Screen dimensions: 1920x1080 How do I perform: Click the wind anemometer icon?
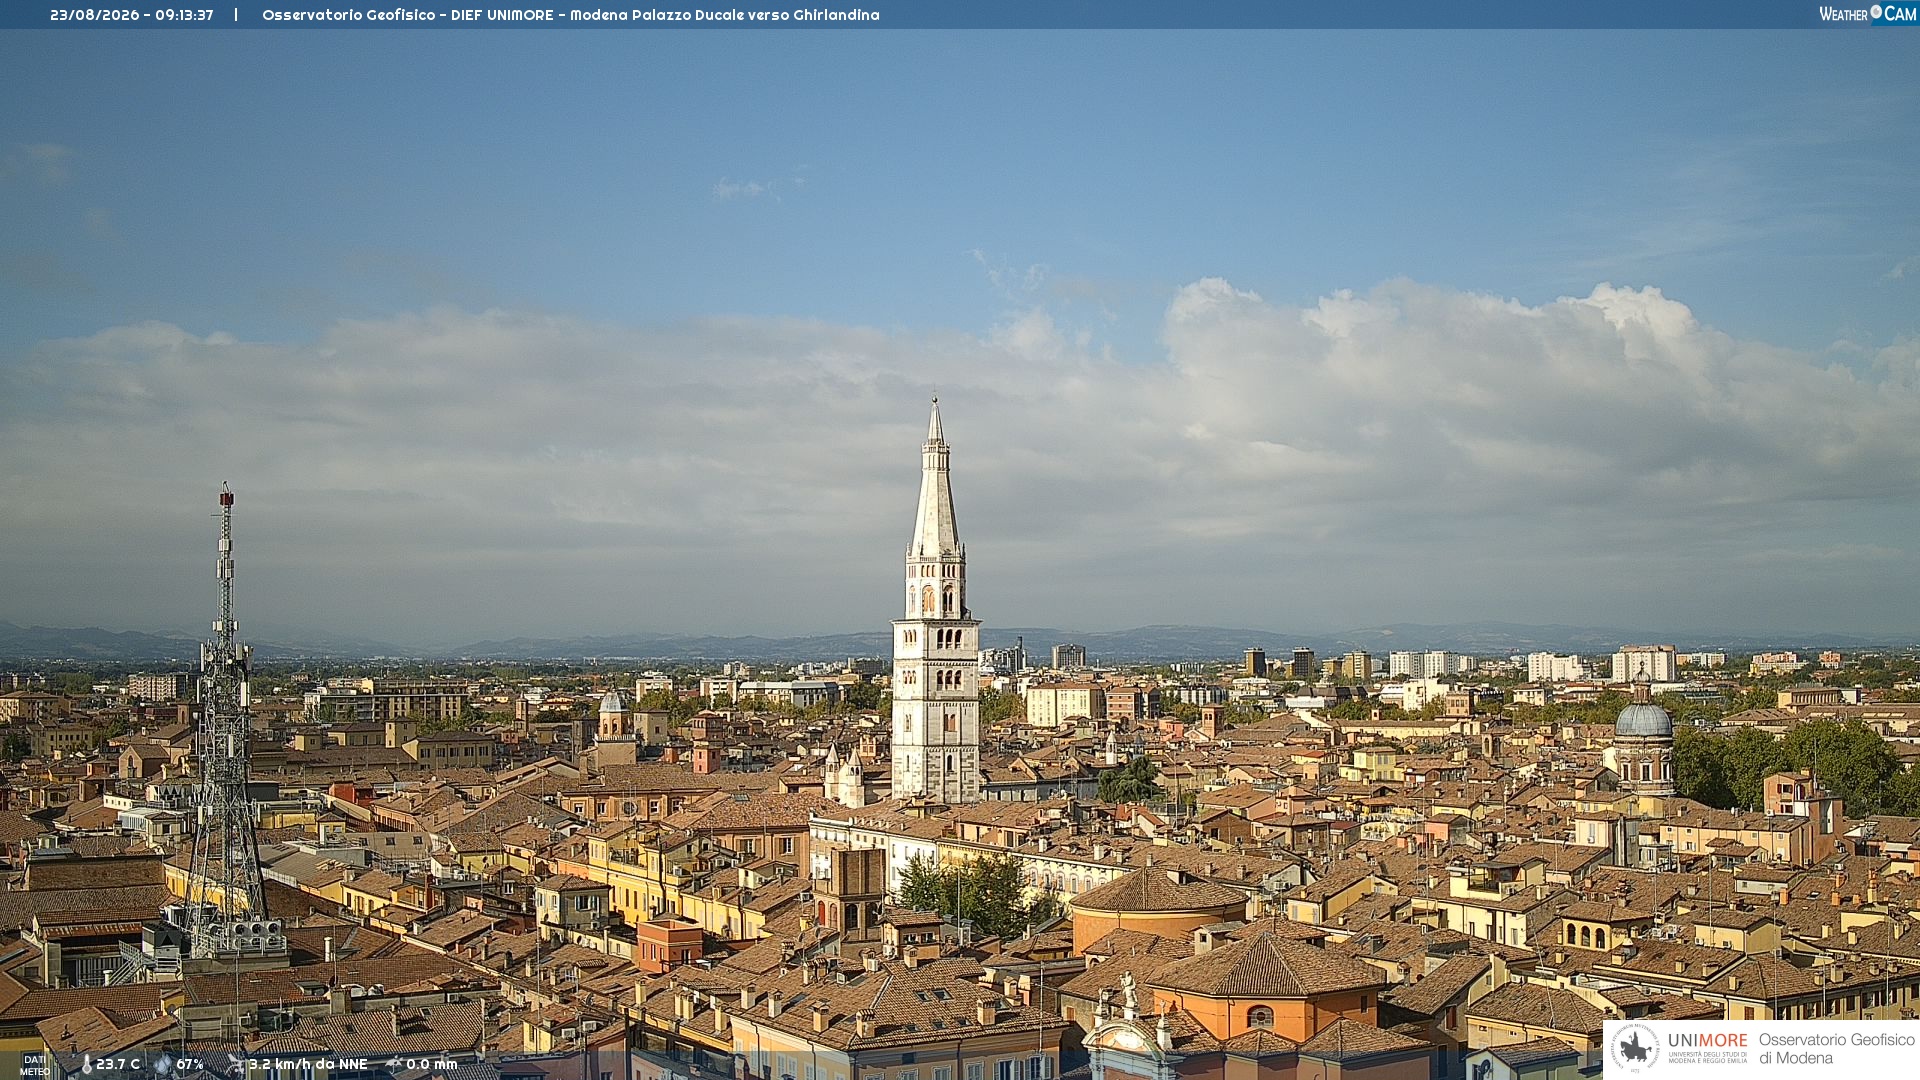tap(236, 1064)
